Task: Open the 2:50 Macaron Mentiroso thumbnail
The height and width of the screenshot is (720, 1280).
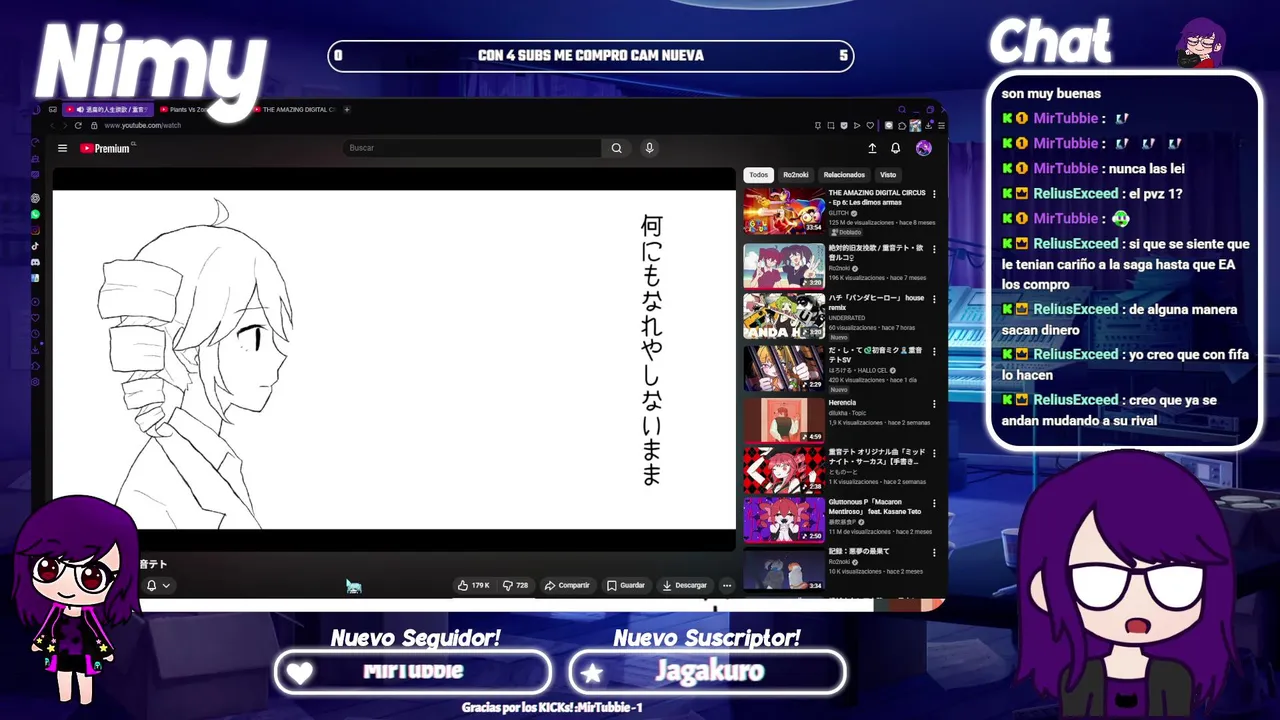Action: 784,521
